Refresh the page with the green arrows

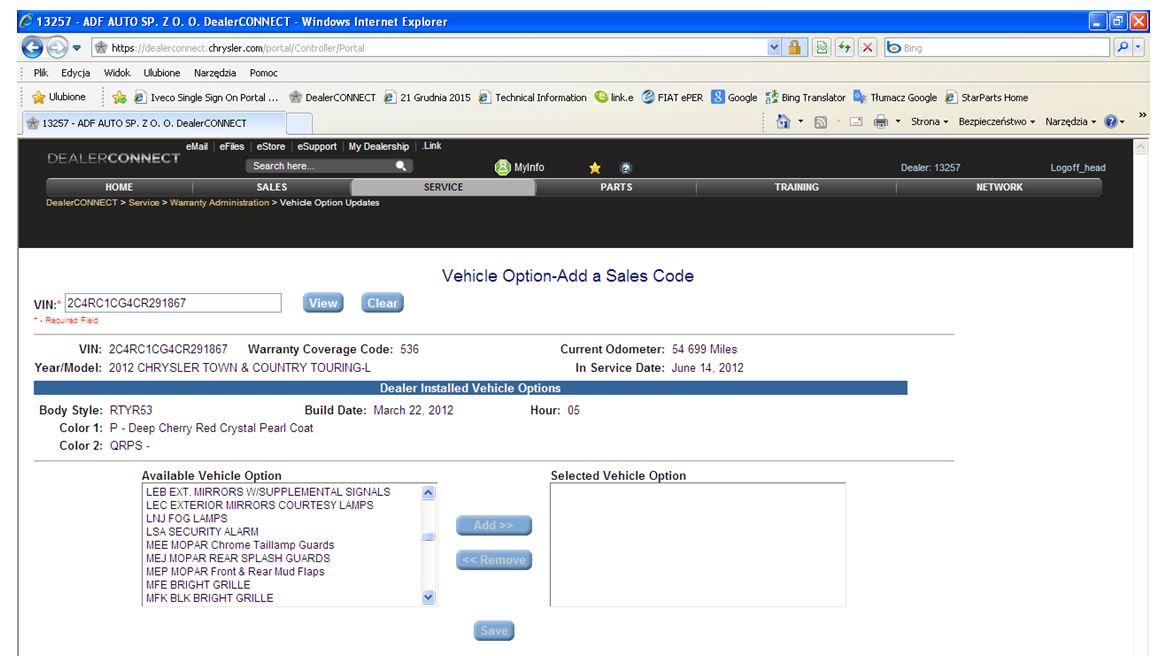(x=845, y=48)
